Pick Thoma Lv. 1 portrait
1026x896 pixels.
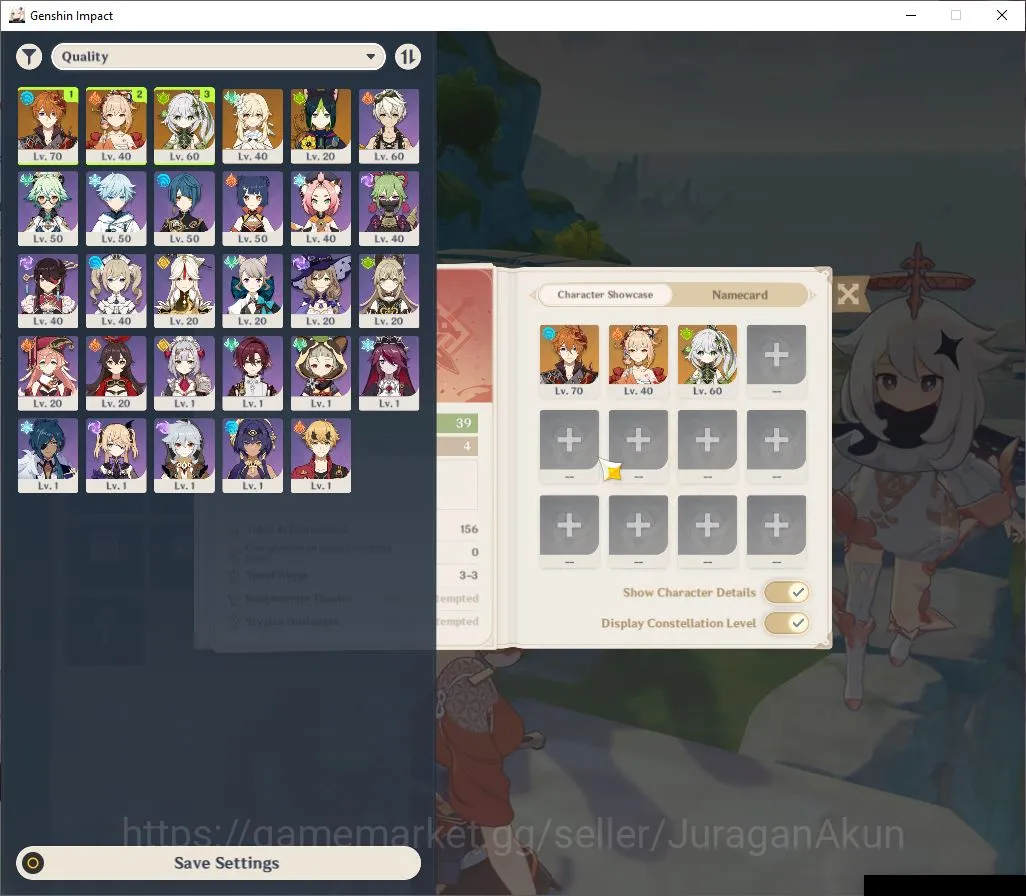point(321,456)
